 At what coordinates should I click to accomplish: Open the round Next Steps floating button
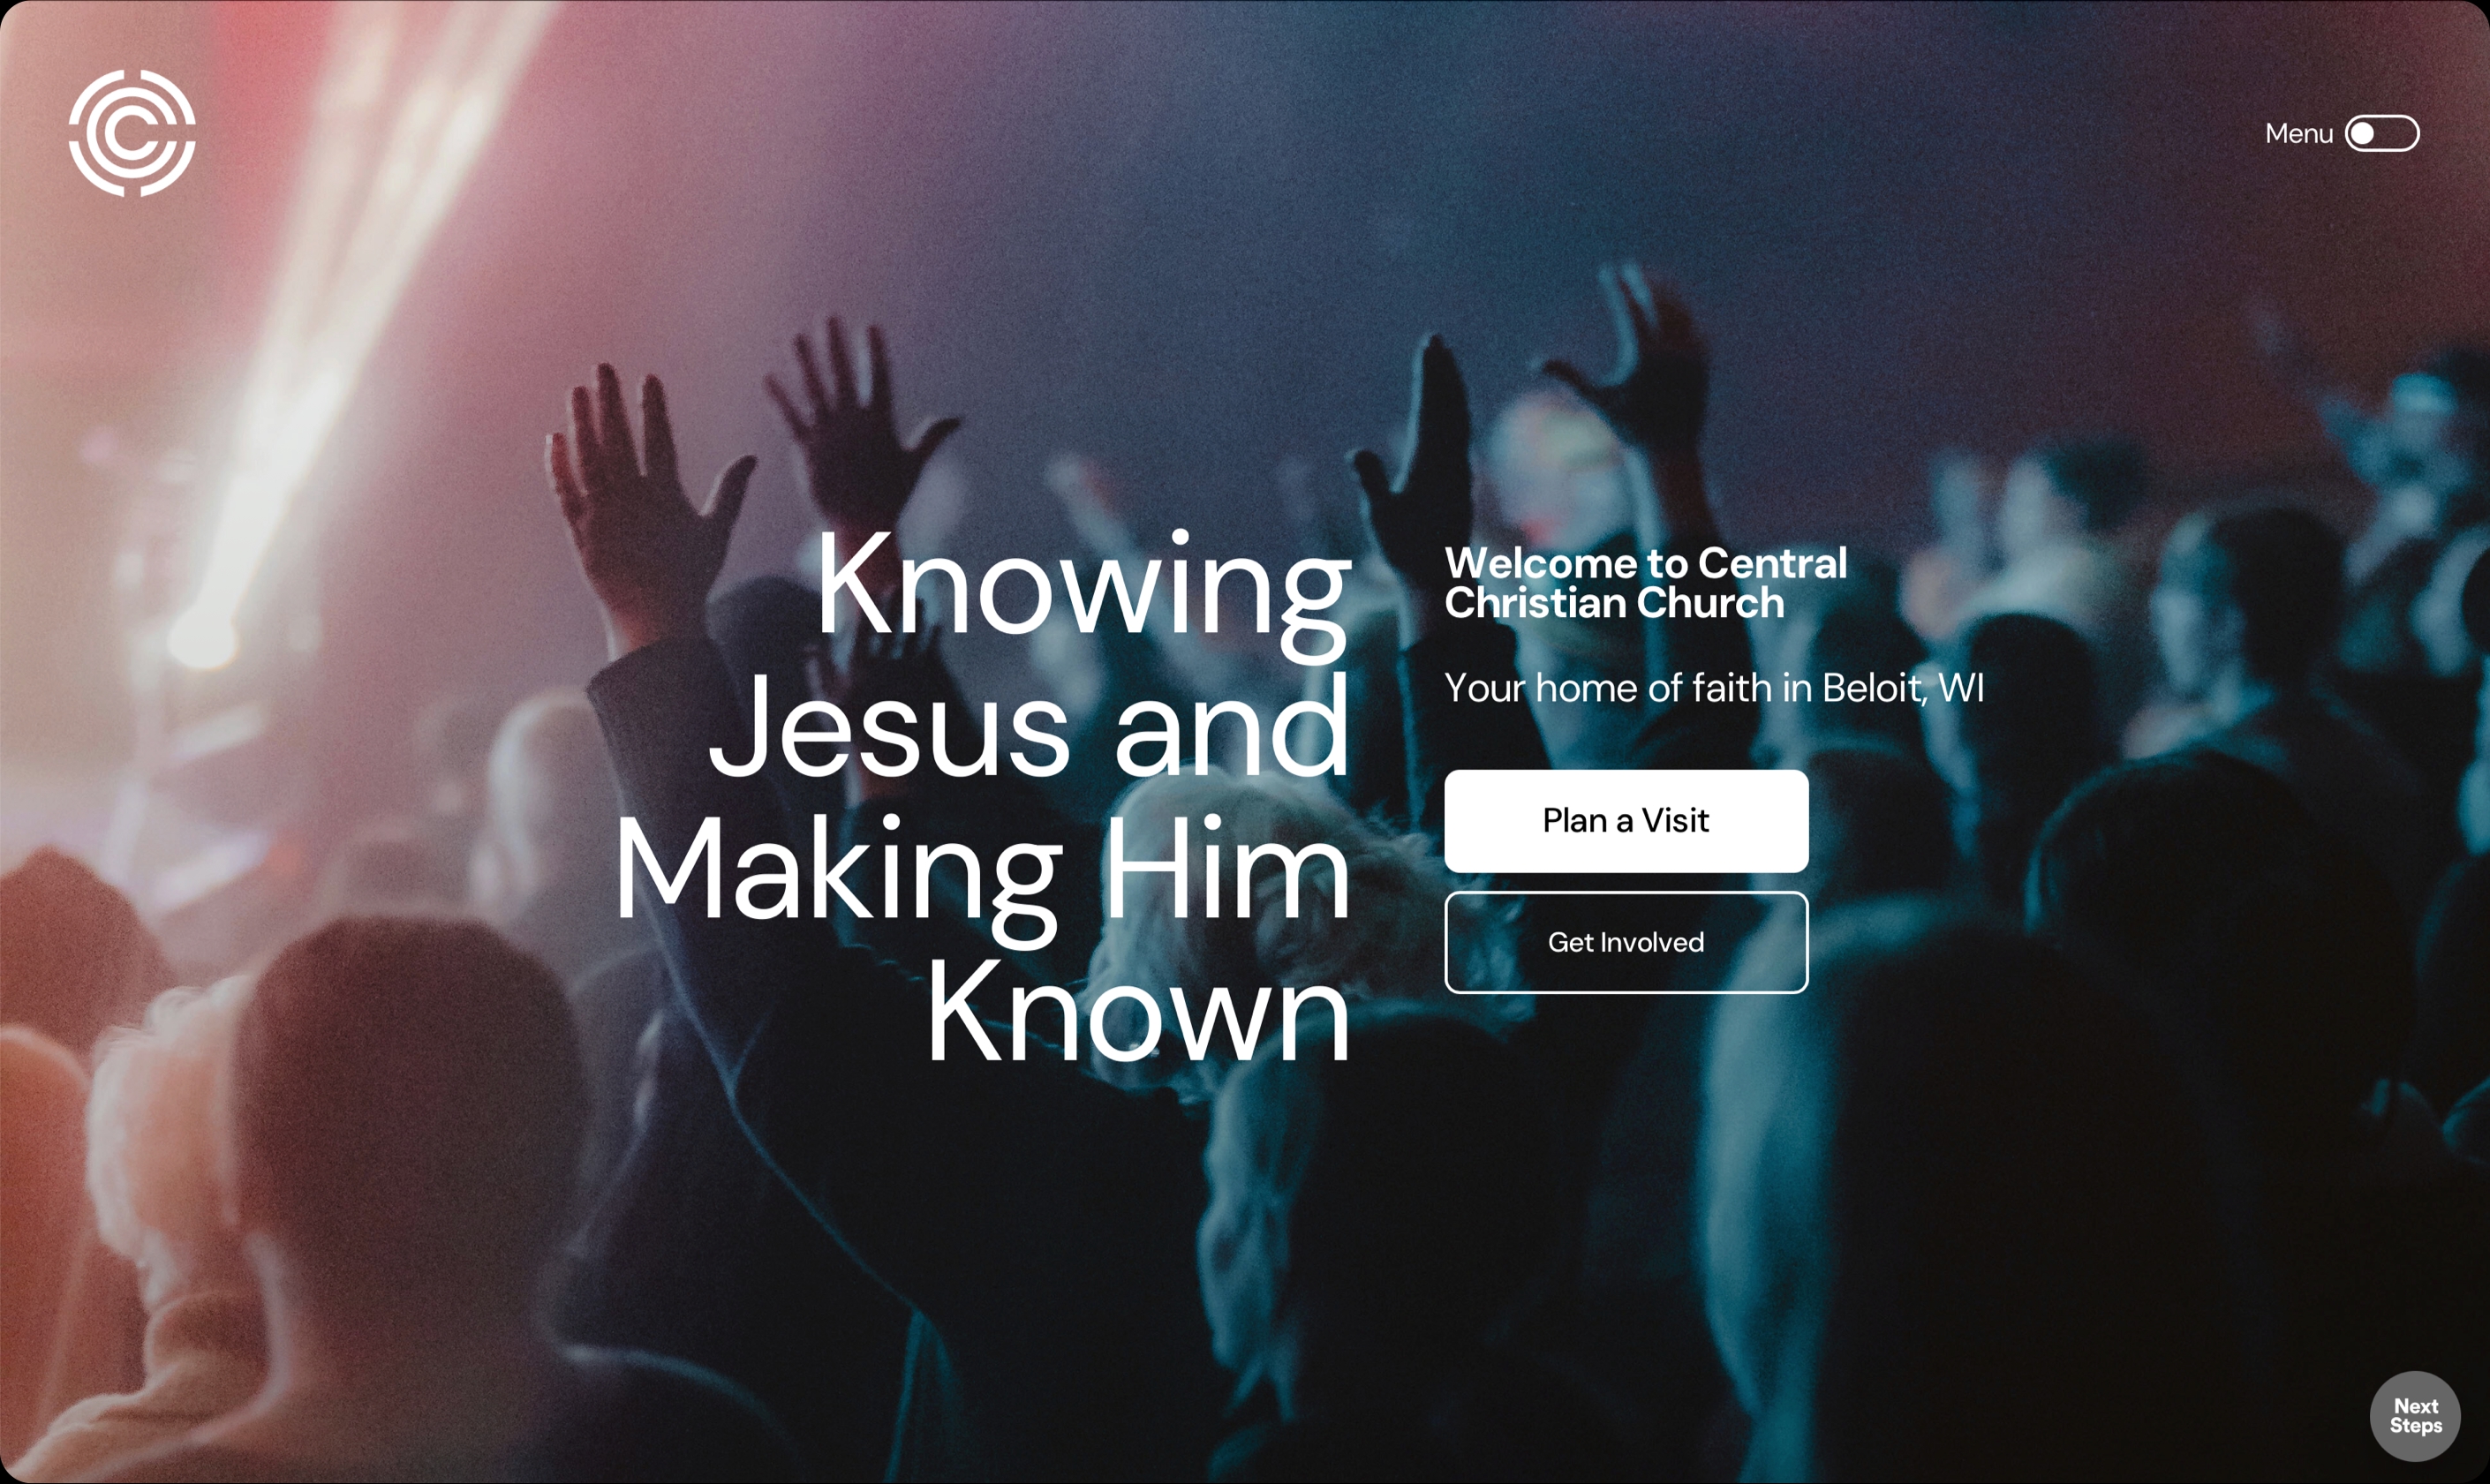[x=2415, y=1416]
